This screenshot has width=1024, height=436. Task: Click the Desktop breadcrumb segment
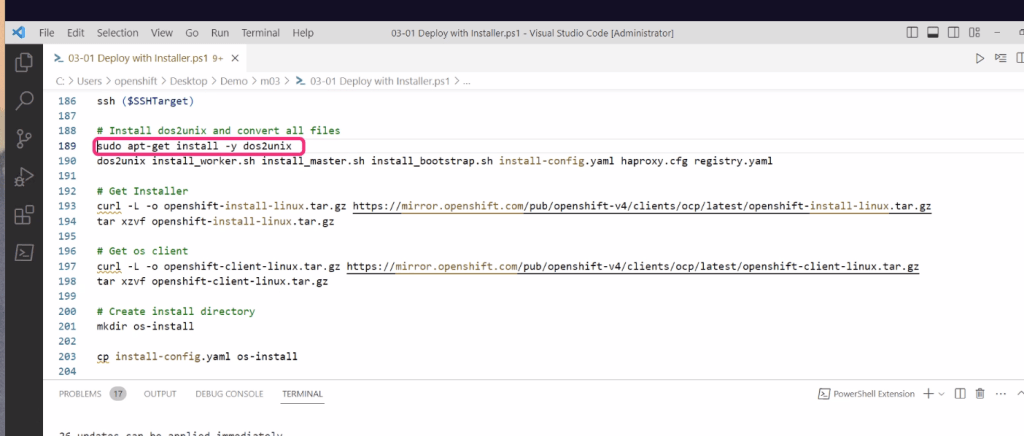coord(189,81)
